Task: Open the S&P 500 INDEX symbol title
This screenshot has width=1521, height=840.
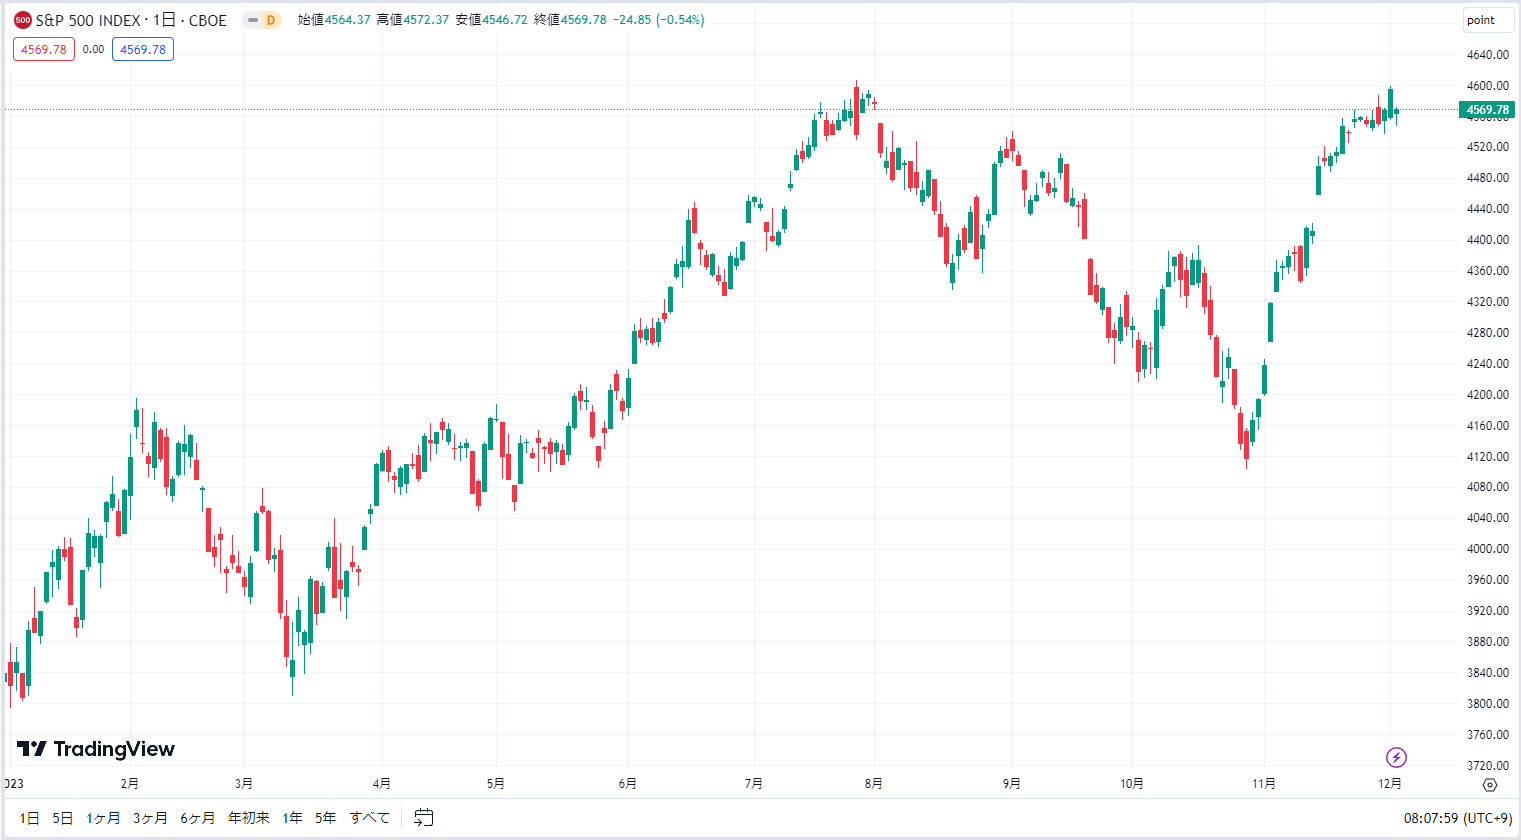Action: tap(131, 20)
